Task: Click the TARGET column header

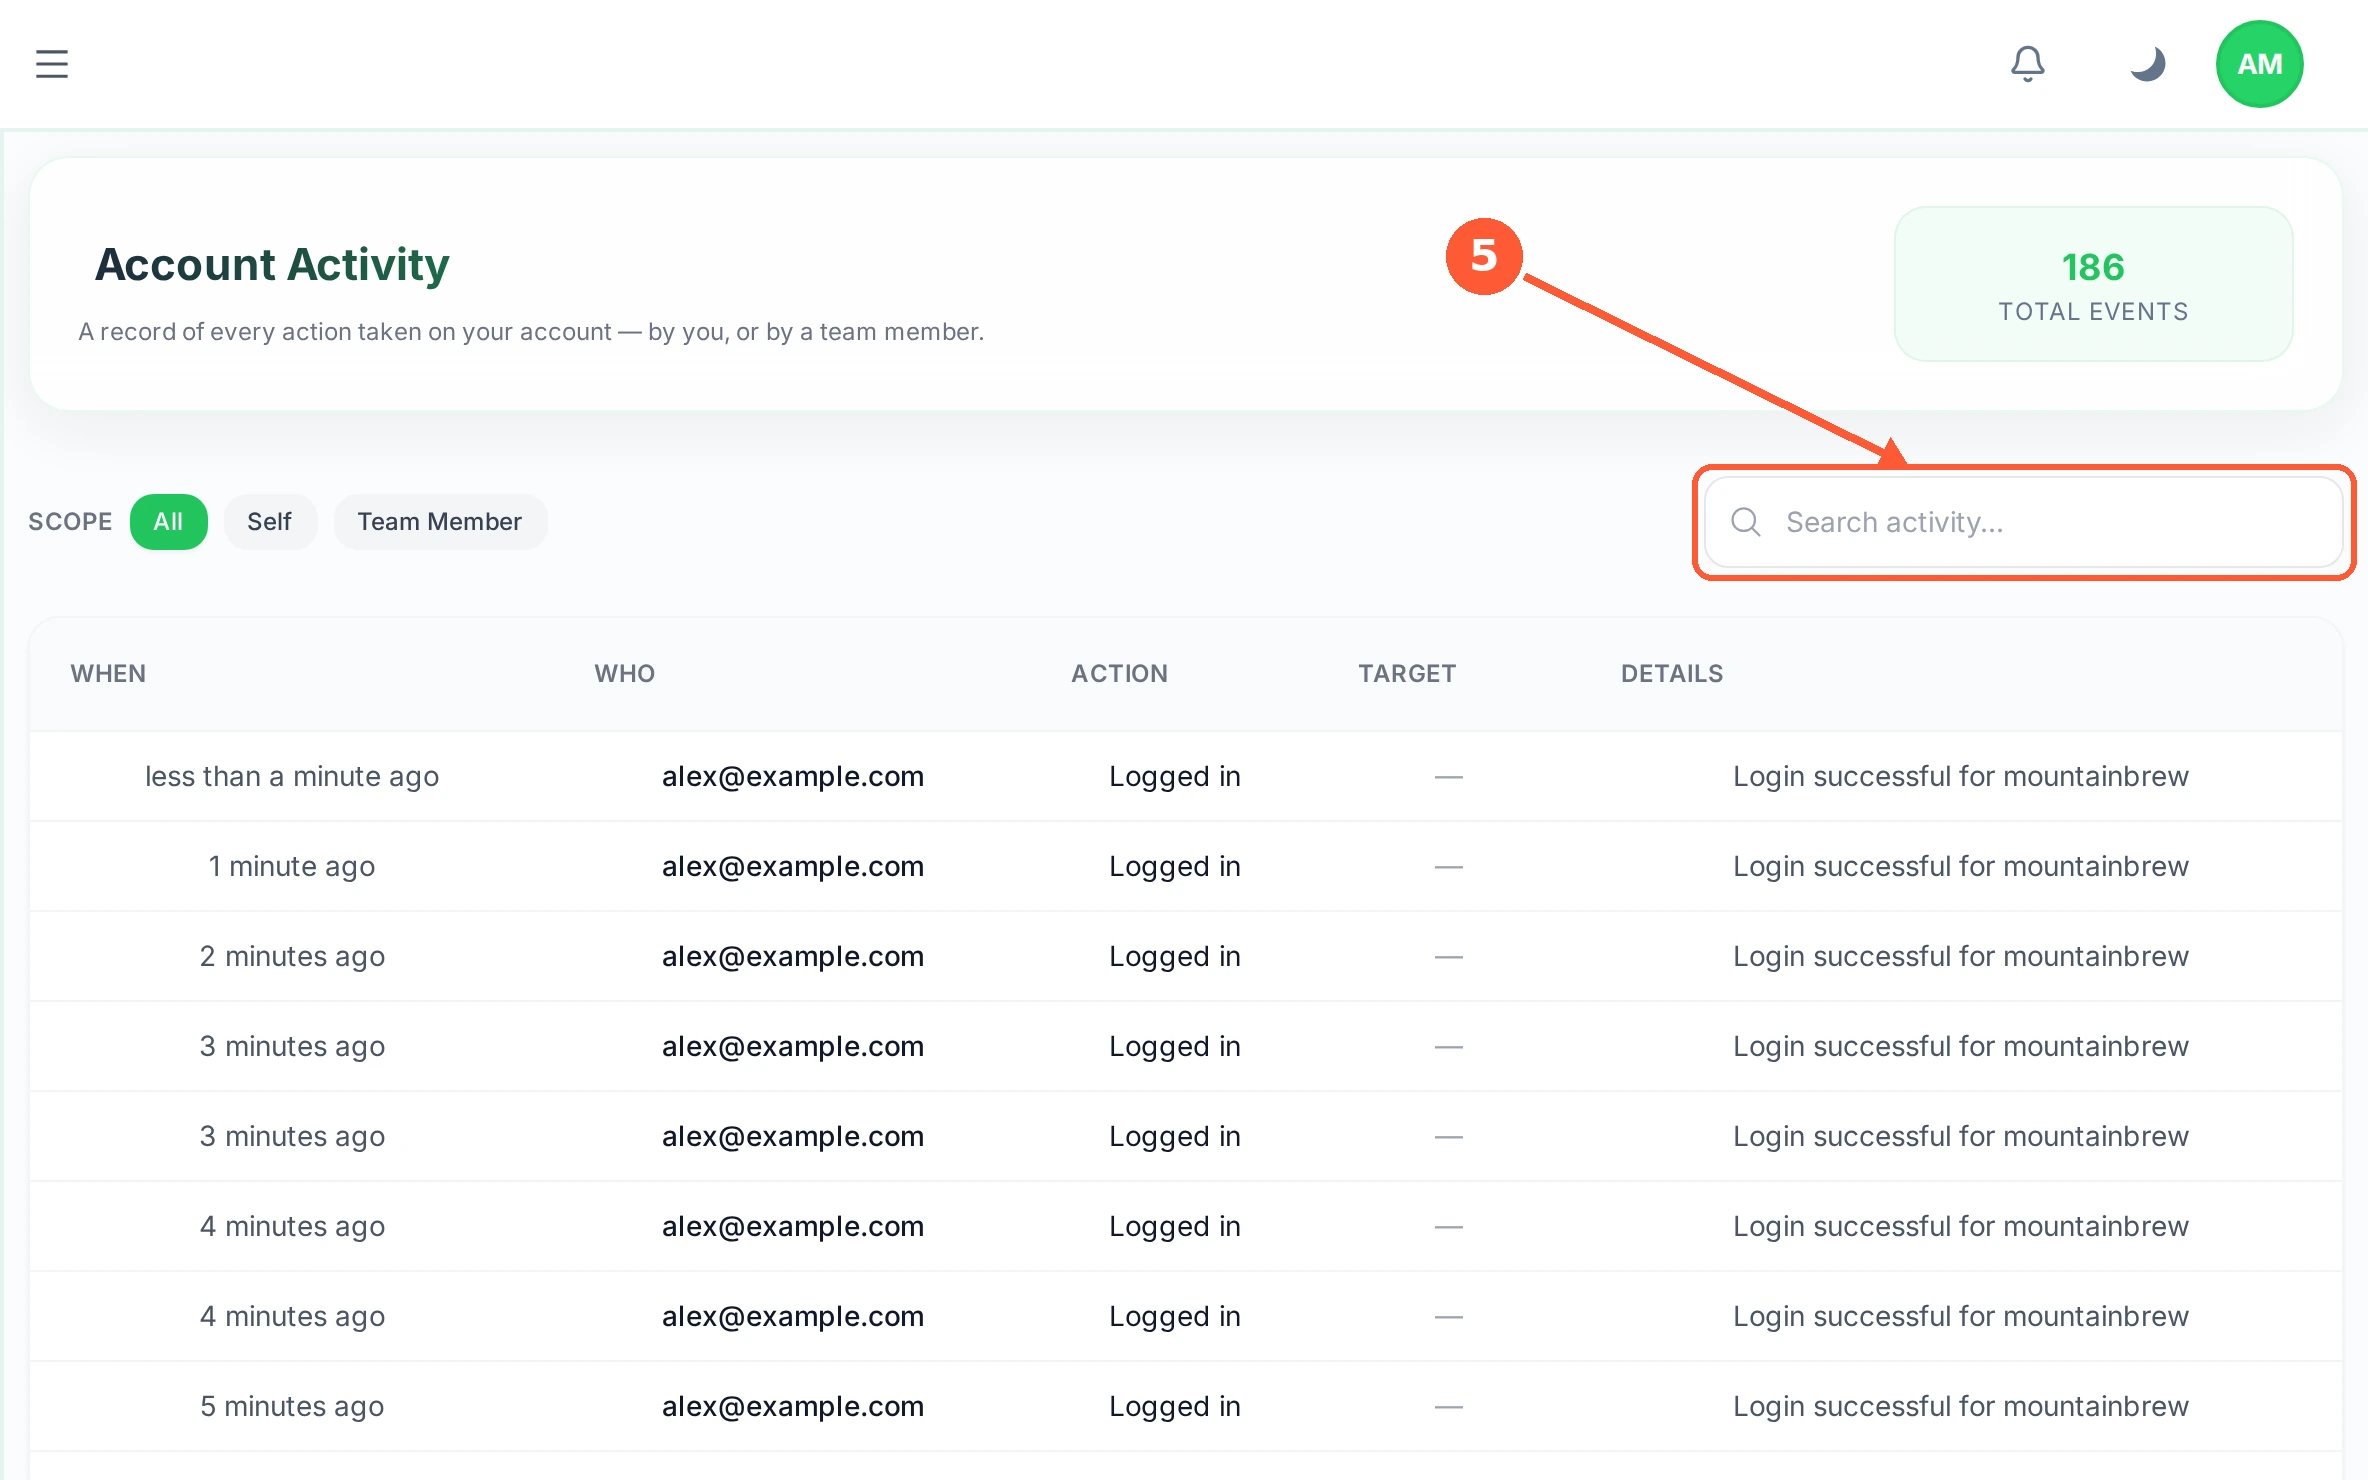Action: (1407, 674)
